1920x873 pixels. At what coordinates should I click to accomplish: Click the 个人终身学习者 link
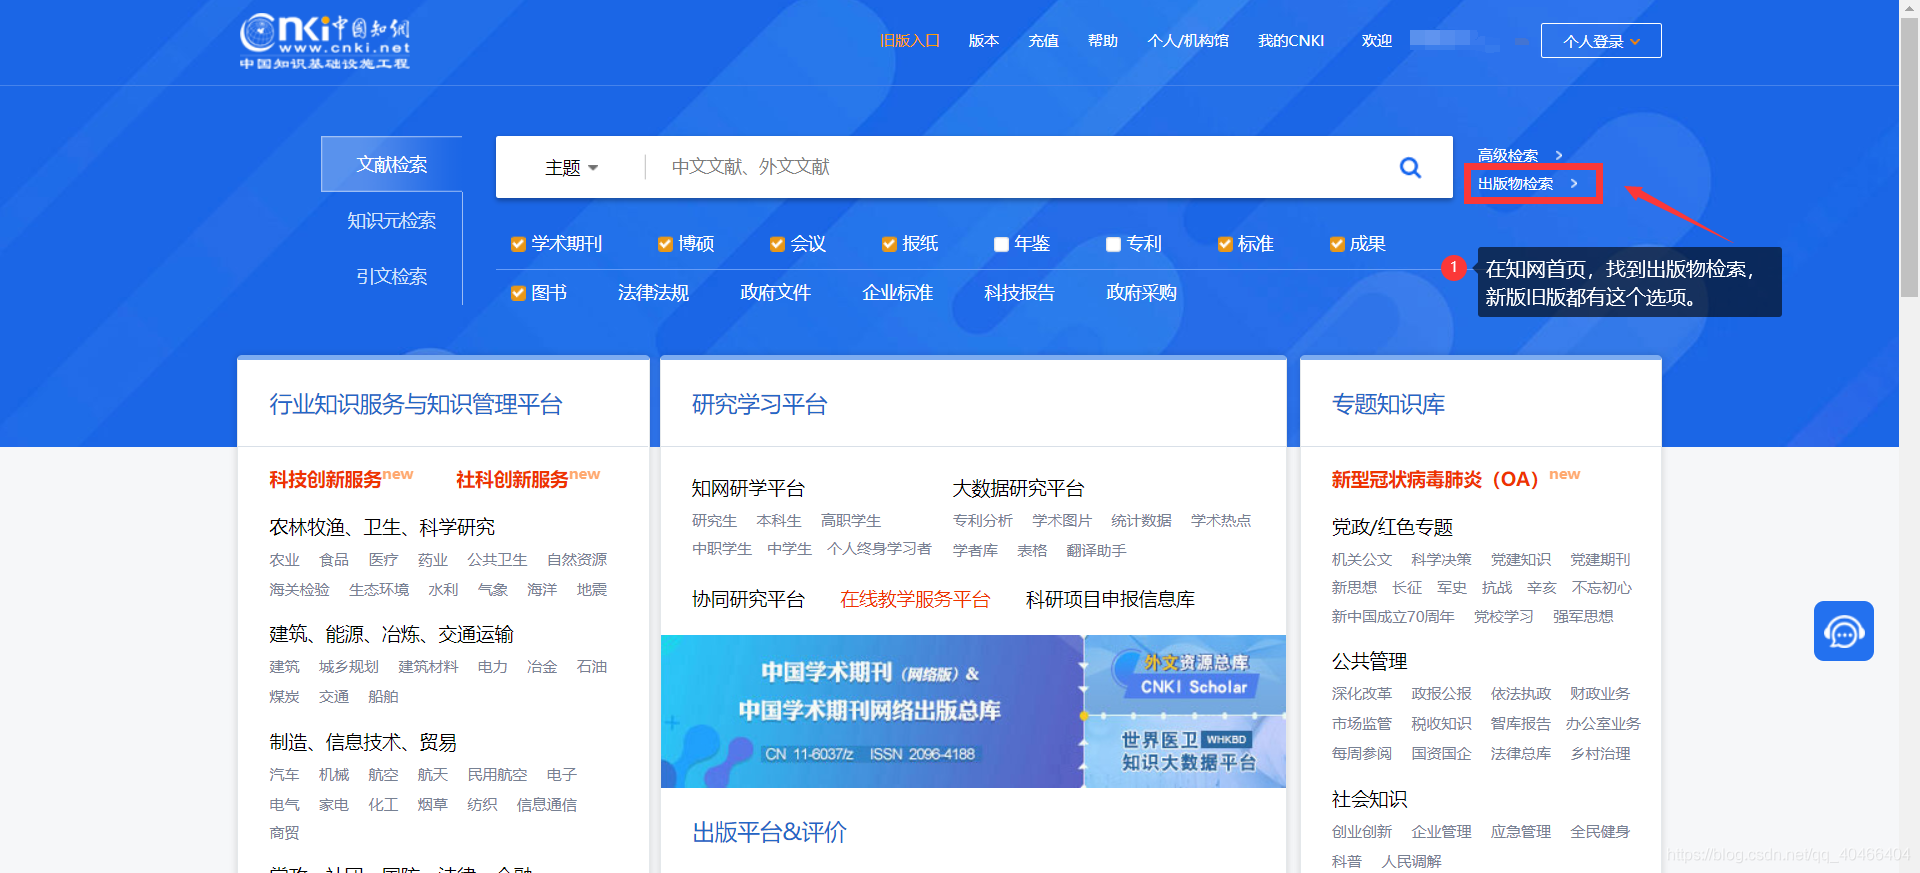[879, 549]
